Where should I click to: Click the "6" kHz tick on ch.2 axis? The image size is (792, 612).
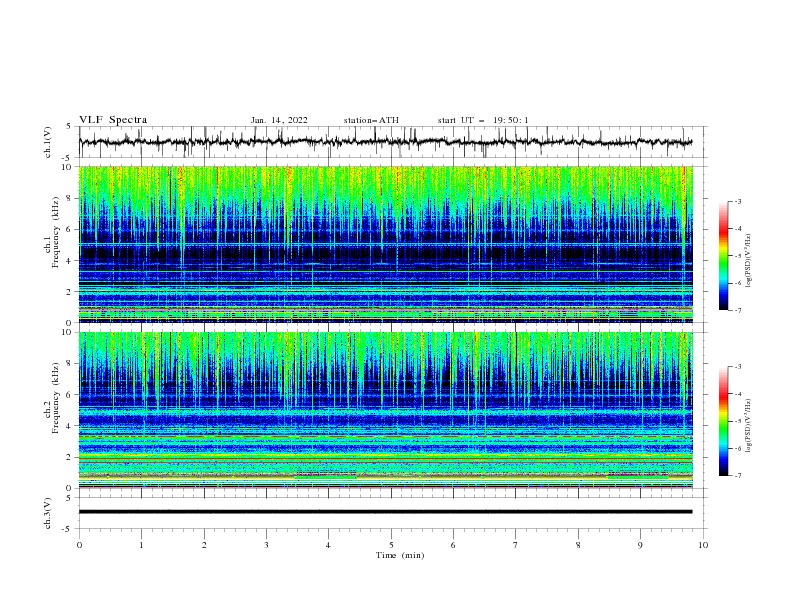point(70,395)
